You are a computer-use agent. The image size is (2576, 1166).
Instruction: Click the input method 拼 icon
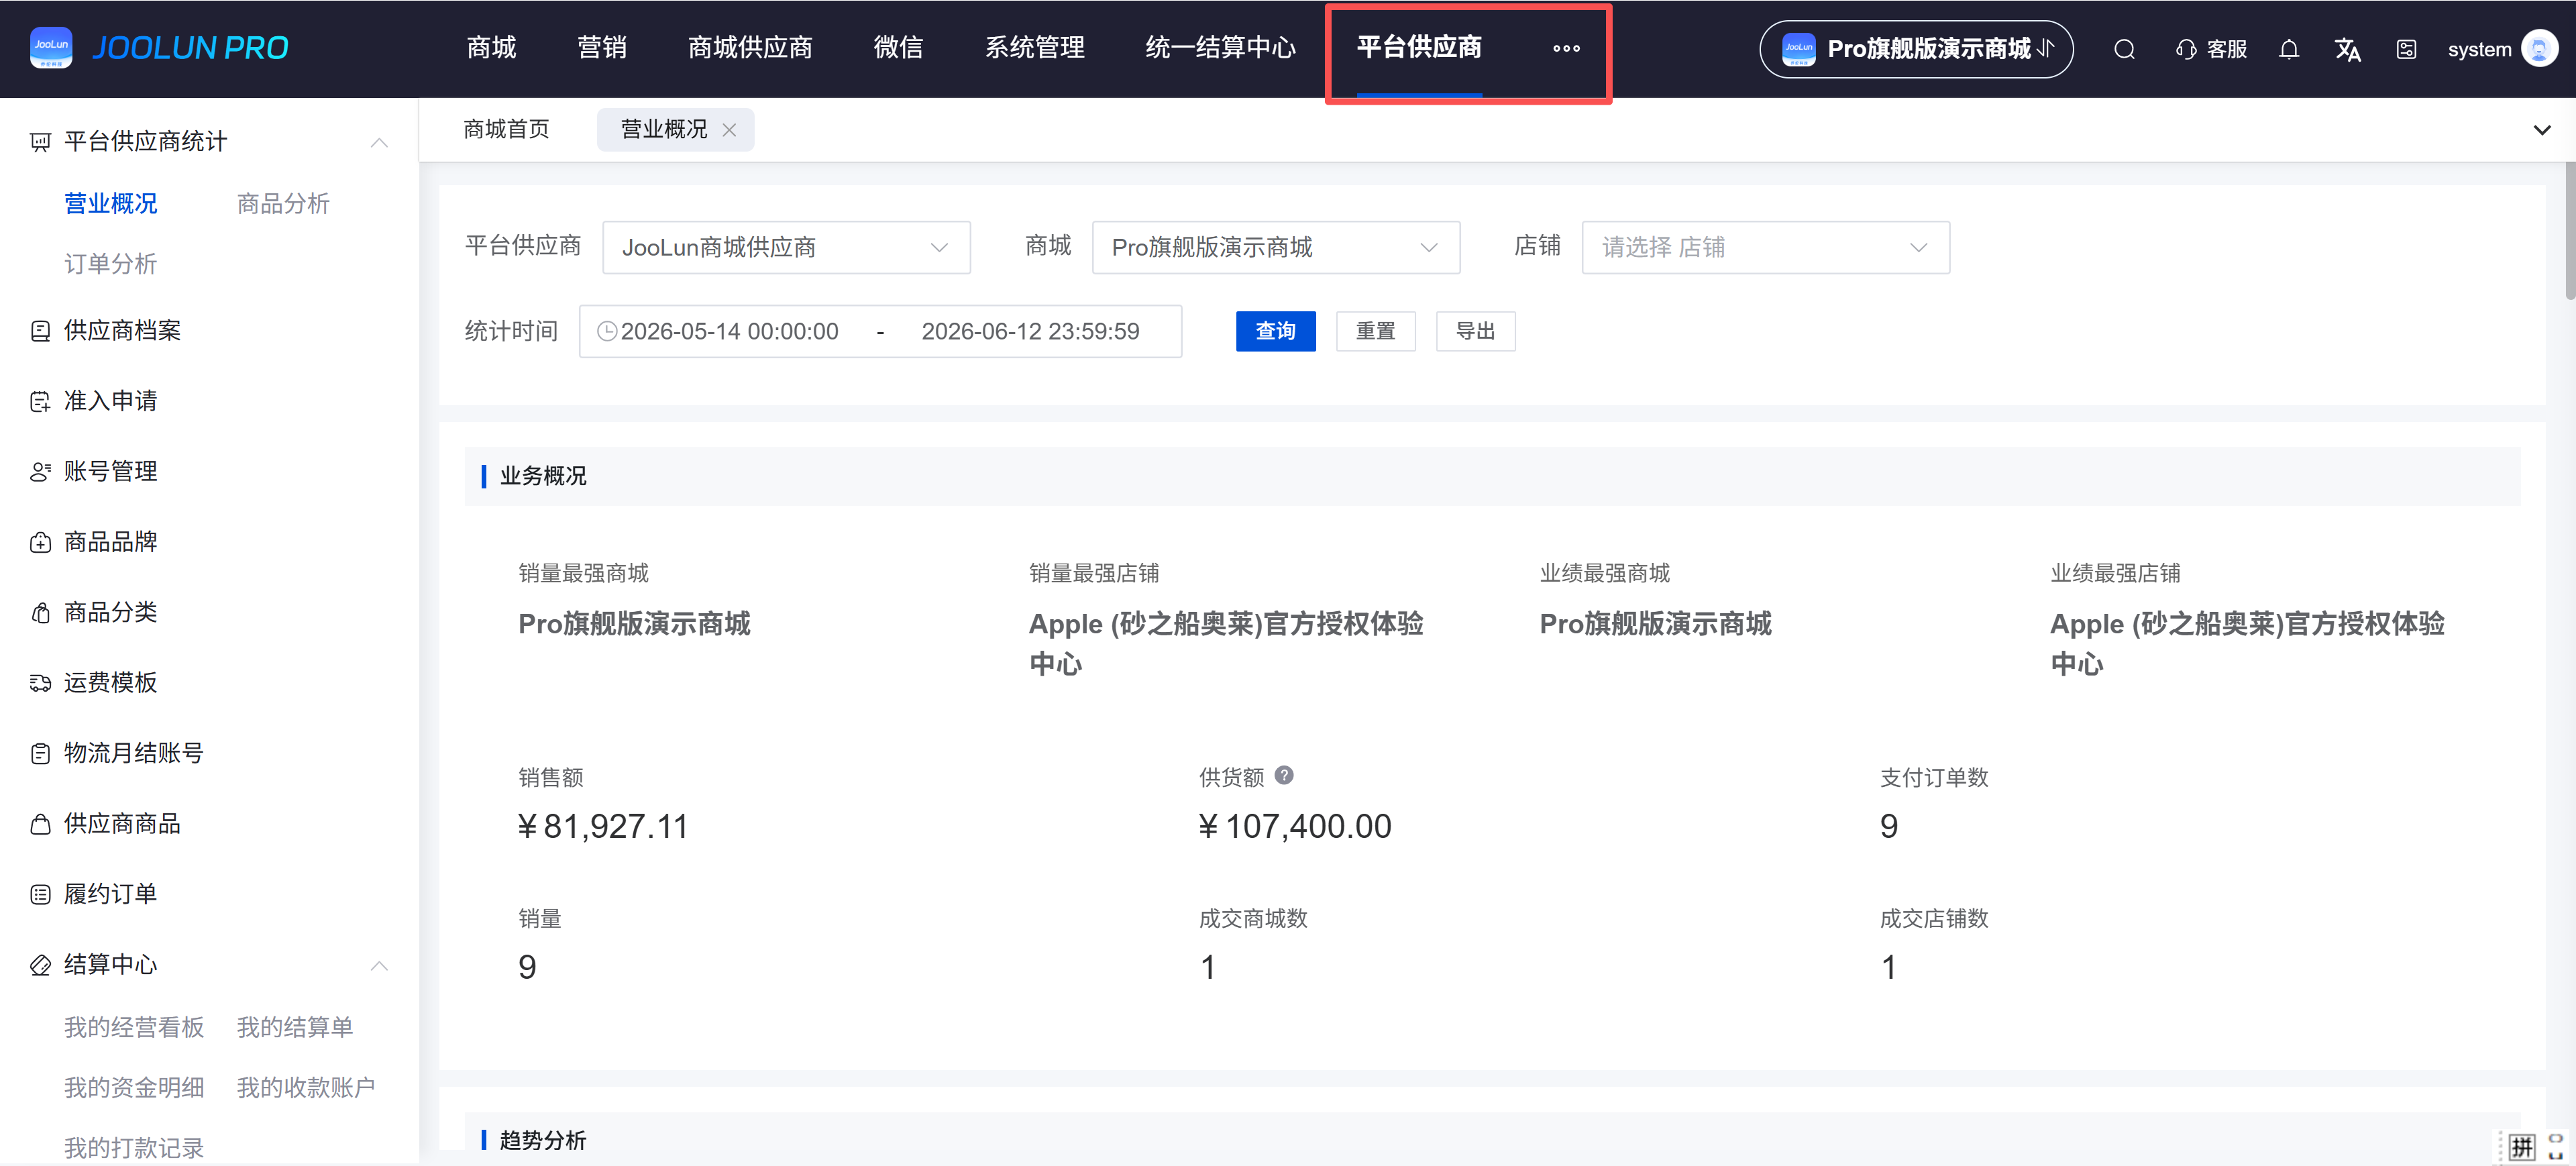2522,1146
